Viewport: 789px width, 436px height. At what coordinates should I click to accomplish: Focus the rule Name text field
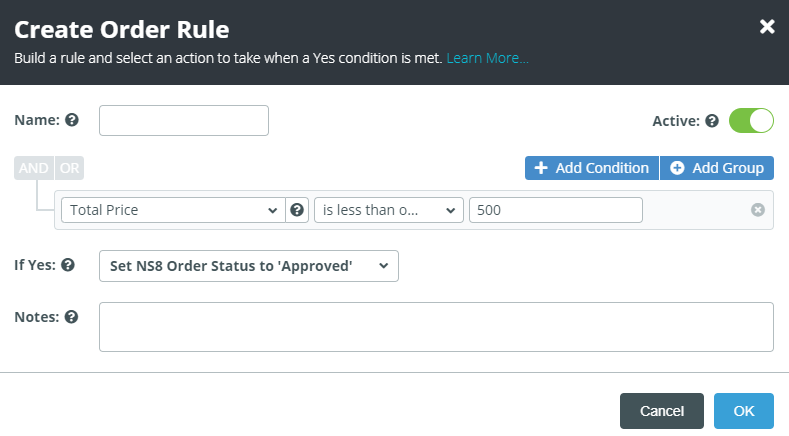(184, 121)
